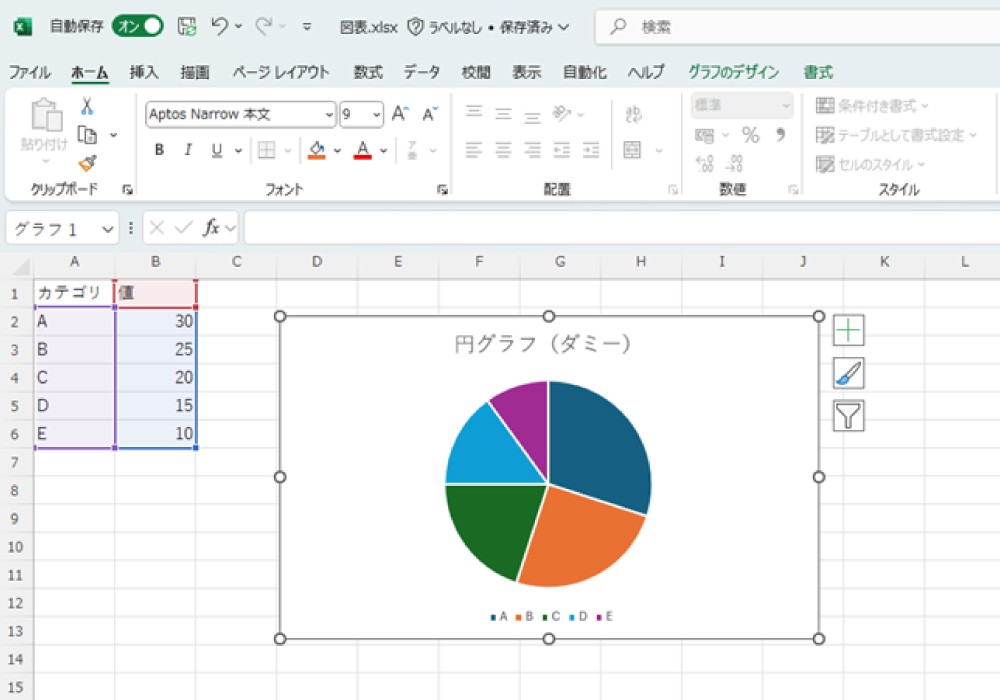
Task: Click the wrap text icon
Action: [x=633, y=114]
